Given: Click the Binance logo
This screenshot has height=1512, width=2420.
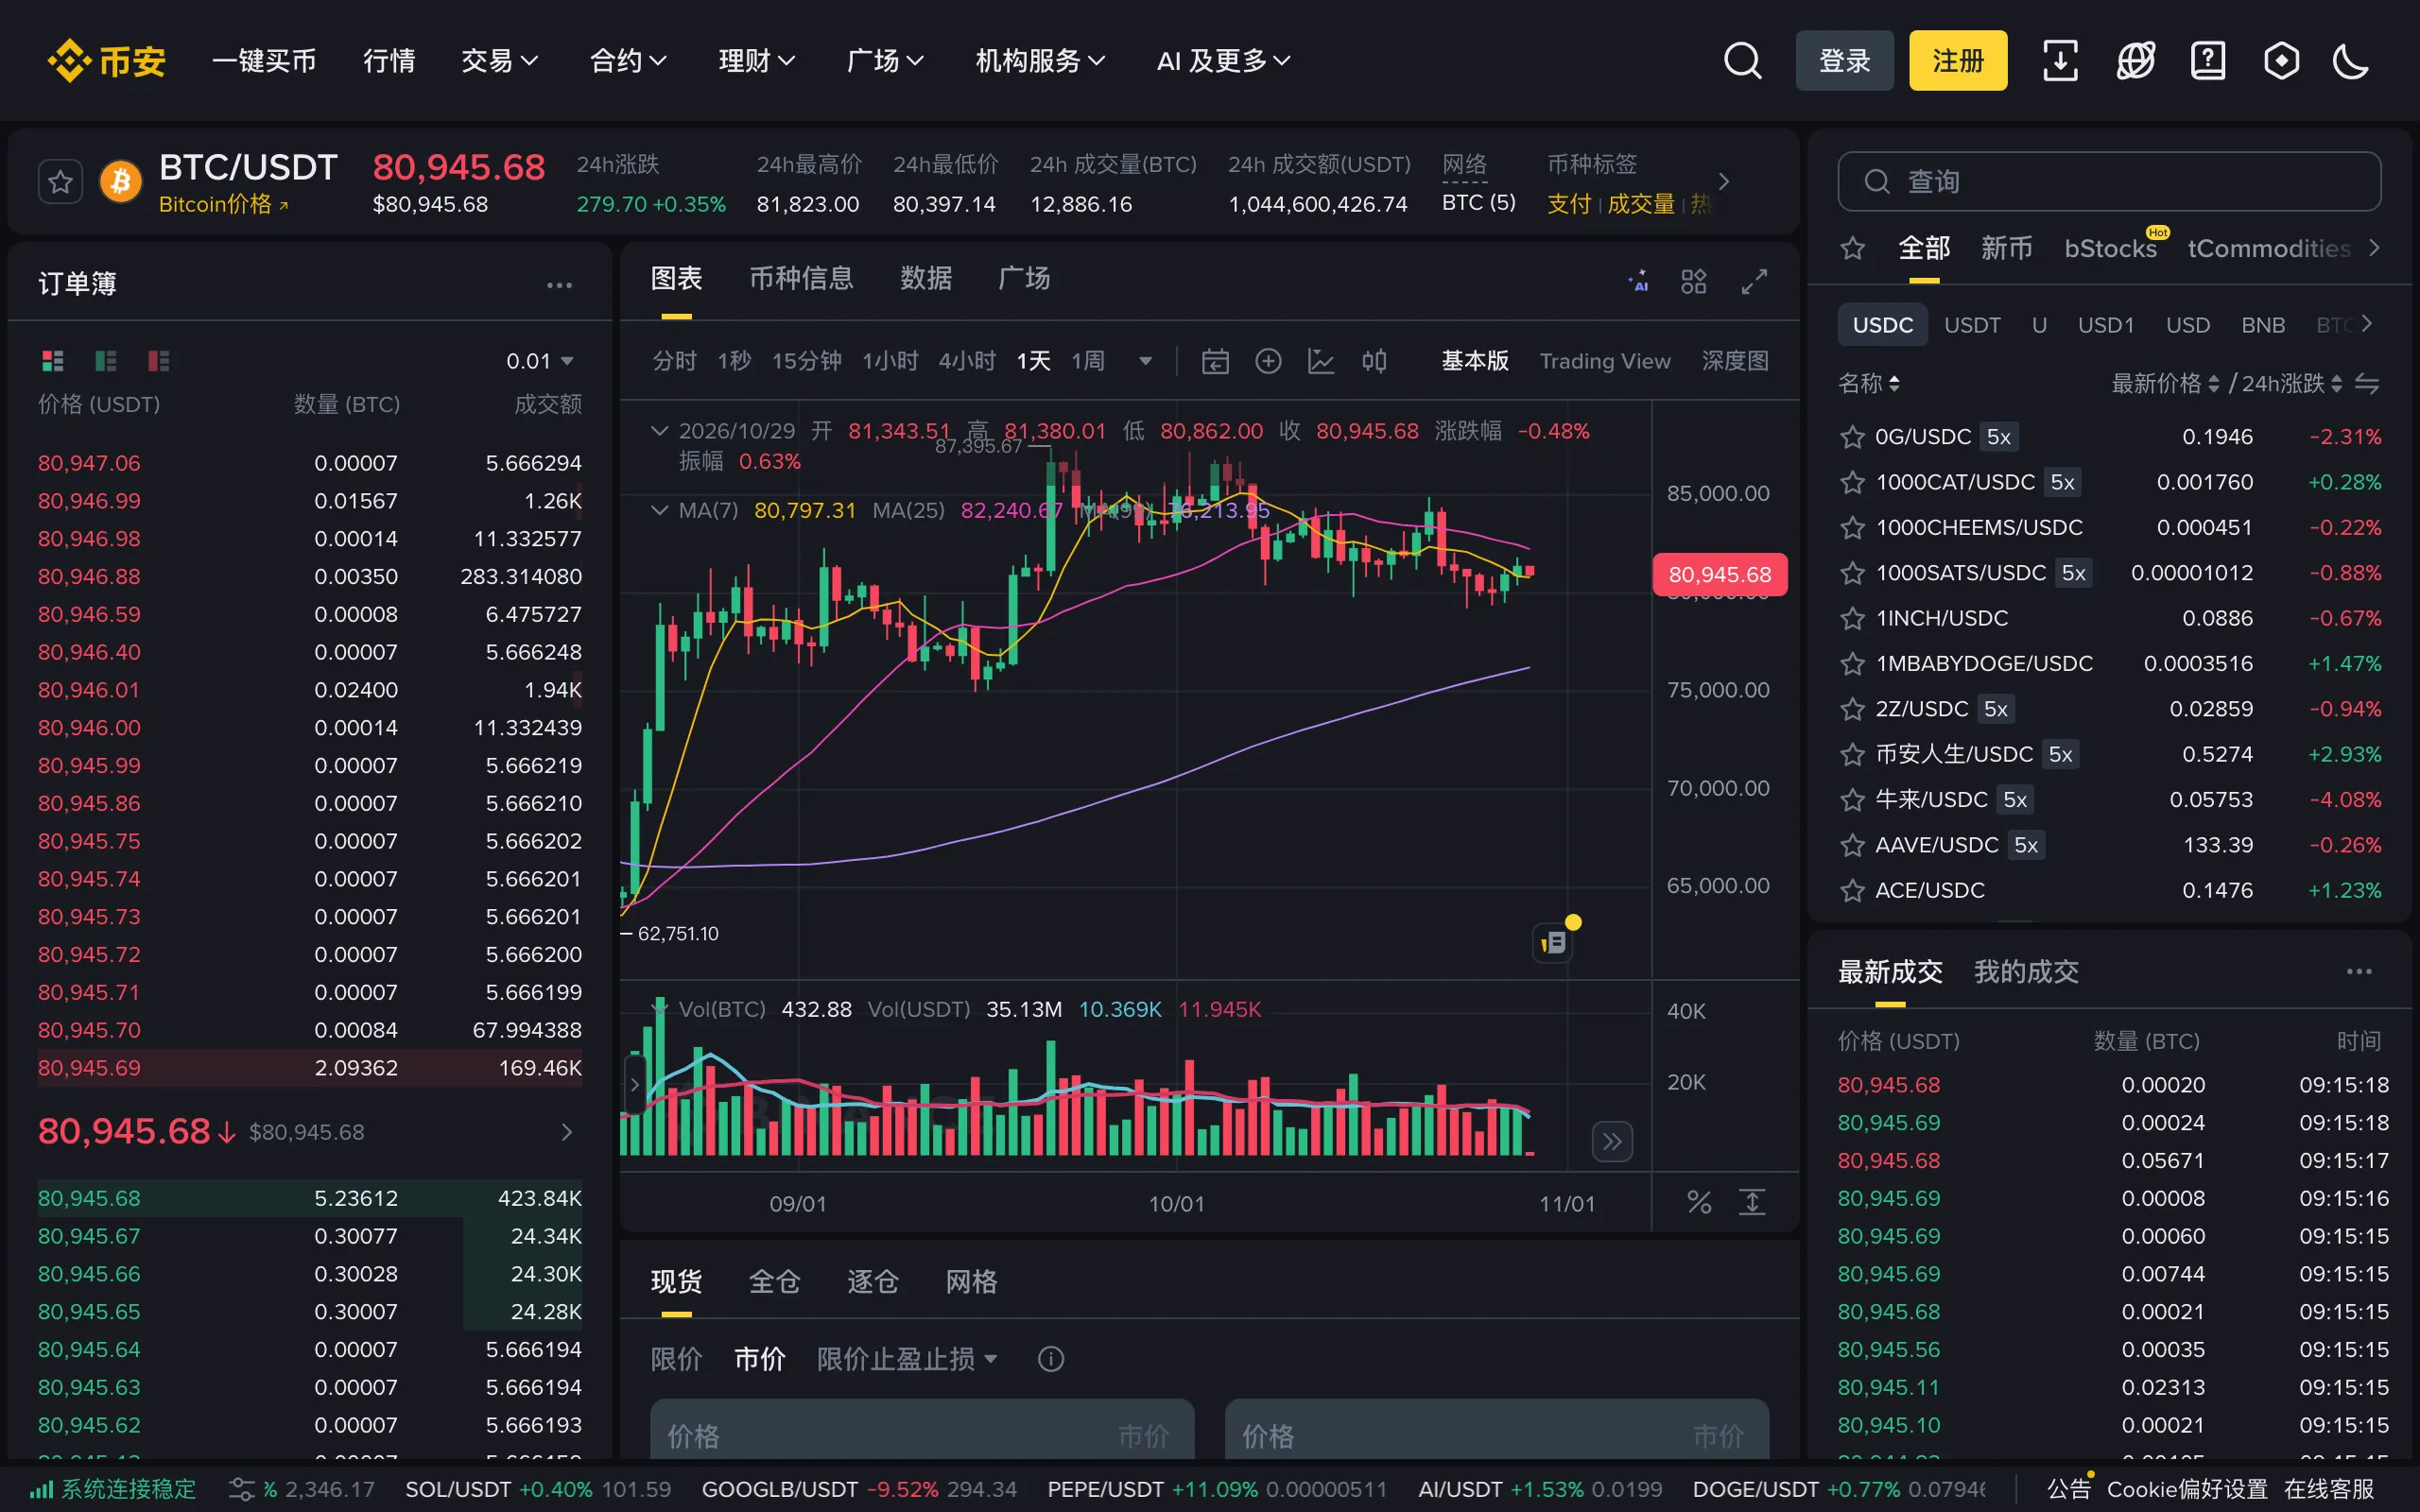Looking at the screenshot, I should click(x=106, y=61).
